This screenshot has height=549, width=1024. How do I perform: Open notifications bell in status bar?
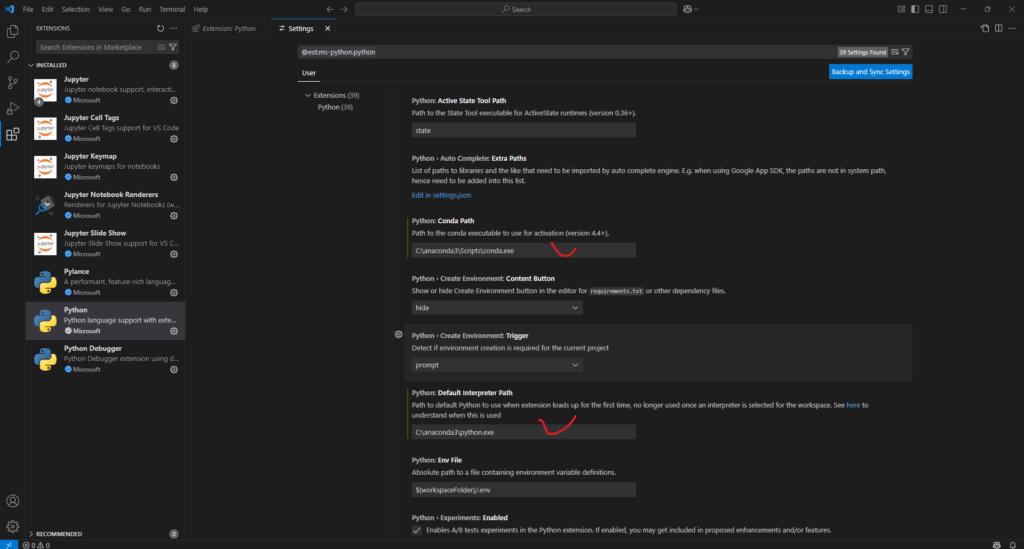click(x=1012, y=545)
